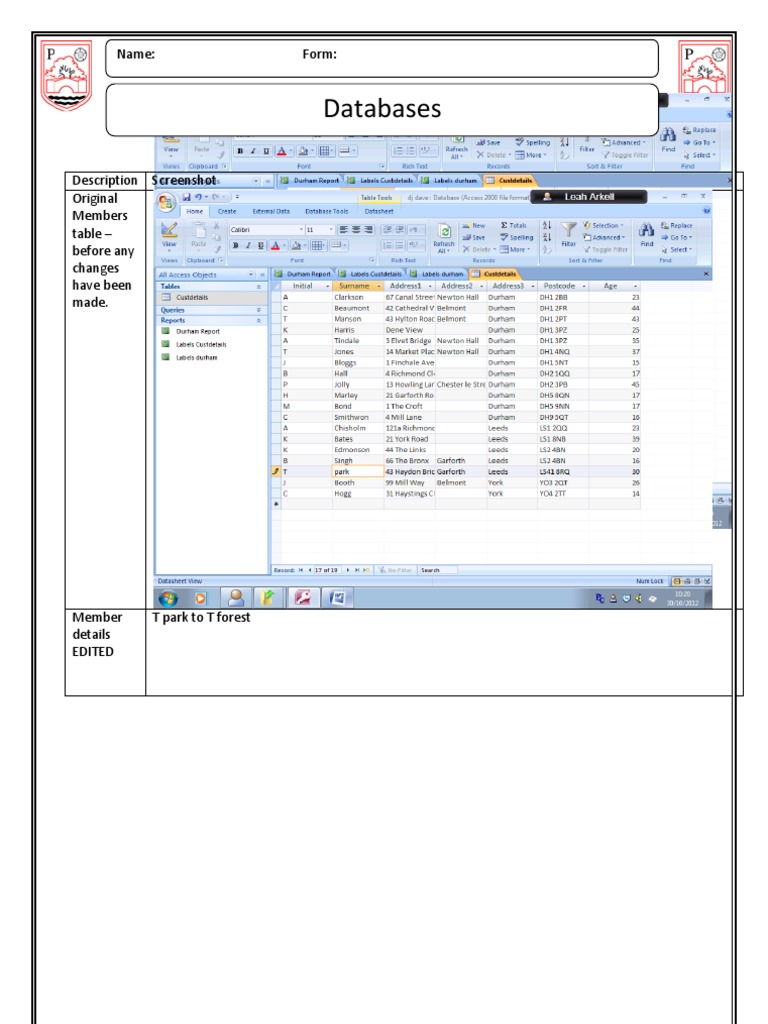768x1024 pixels.
Task: Click the Go To button
Action: point(679,238)
